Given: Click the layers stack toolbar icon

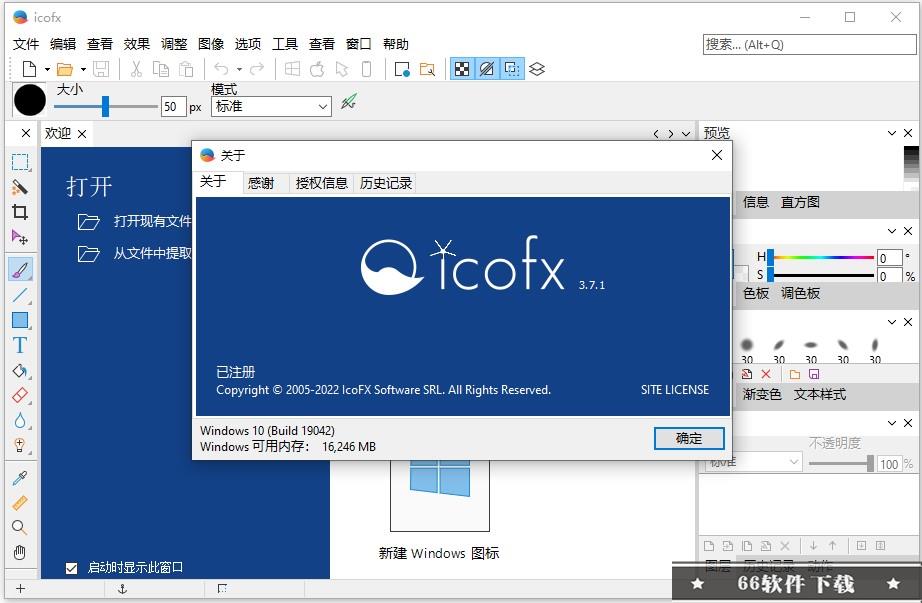Looking at the screenshot, I should point(537,69).
